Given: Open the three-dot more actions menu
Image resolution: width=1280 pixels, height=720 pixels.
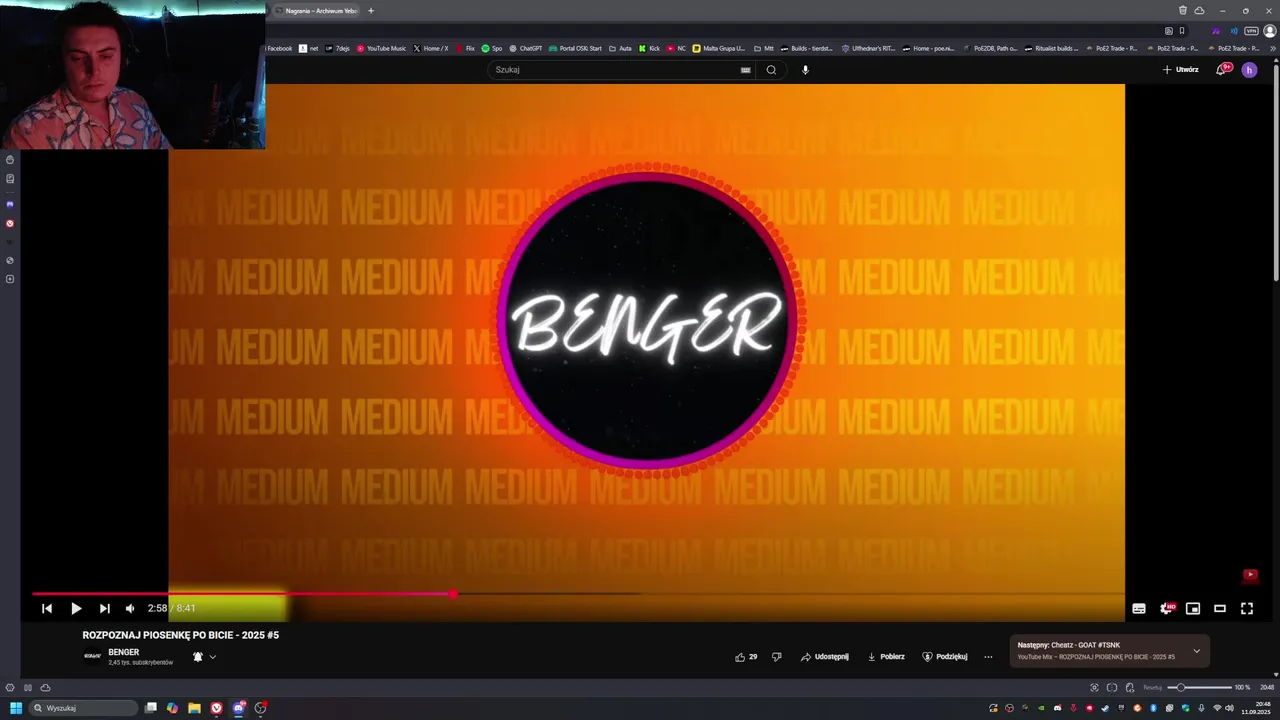Looking at the screenshot, I should tap(988, 657).
